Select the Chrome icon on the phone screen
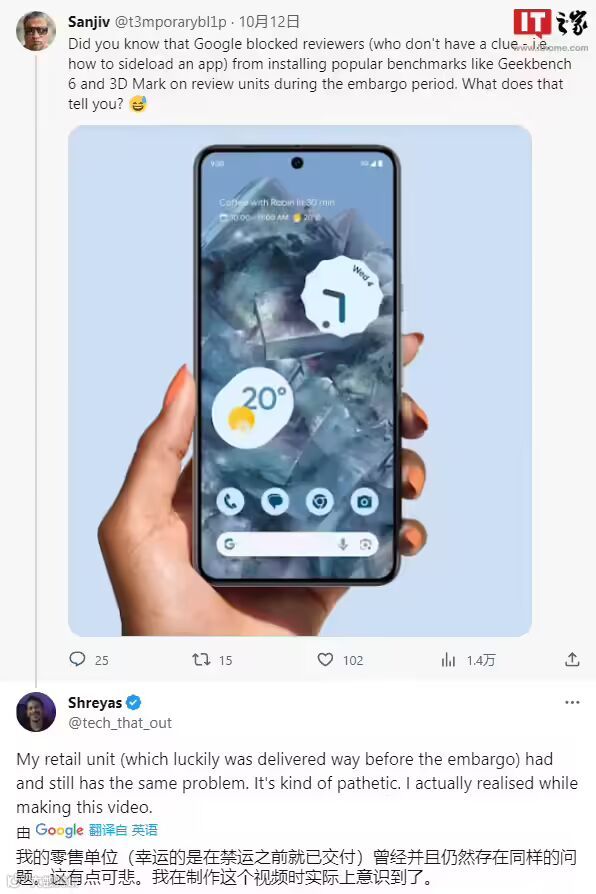 (320, 500)
